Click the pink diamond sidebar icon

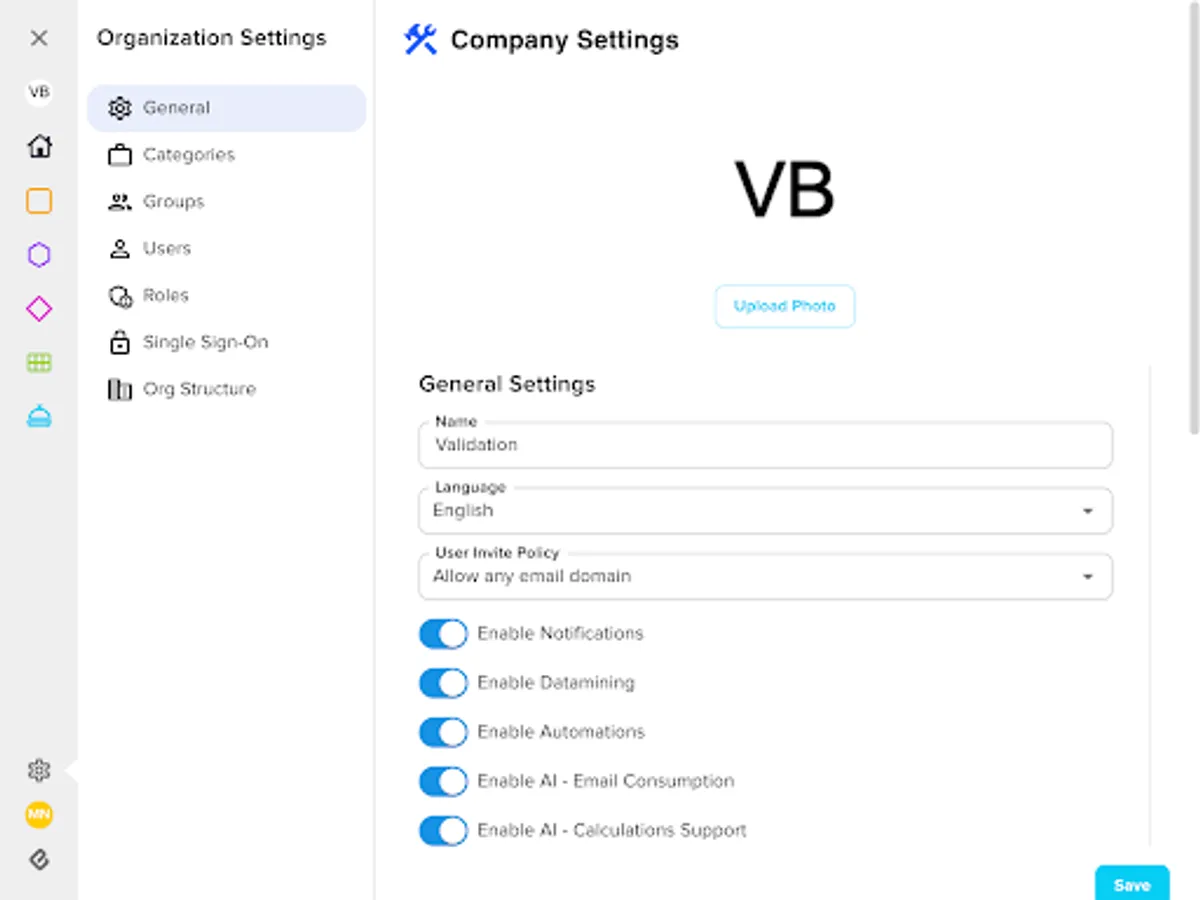[39, 309]
